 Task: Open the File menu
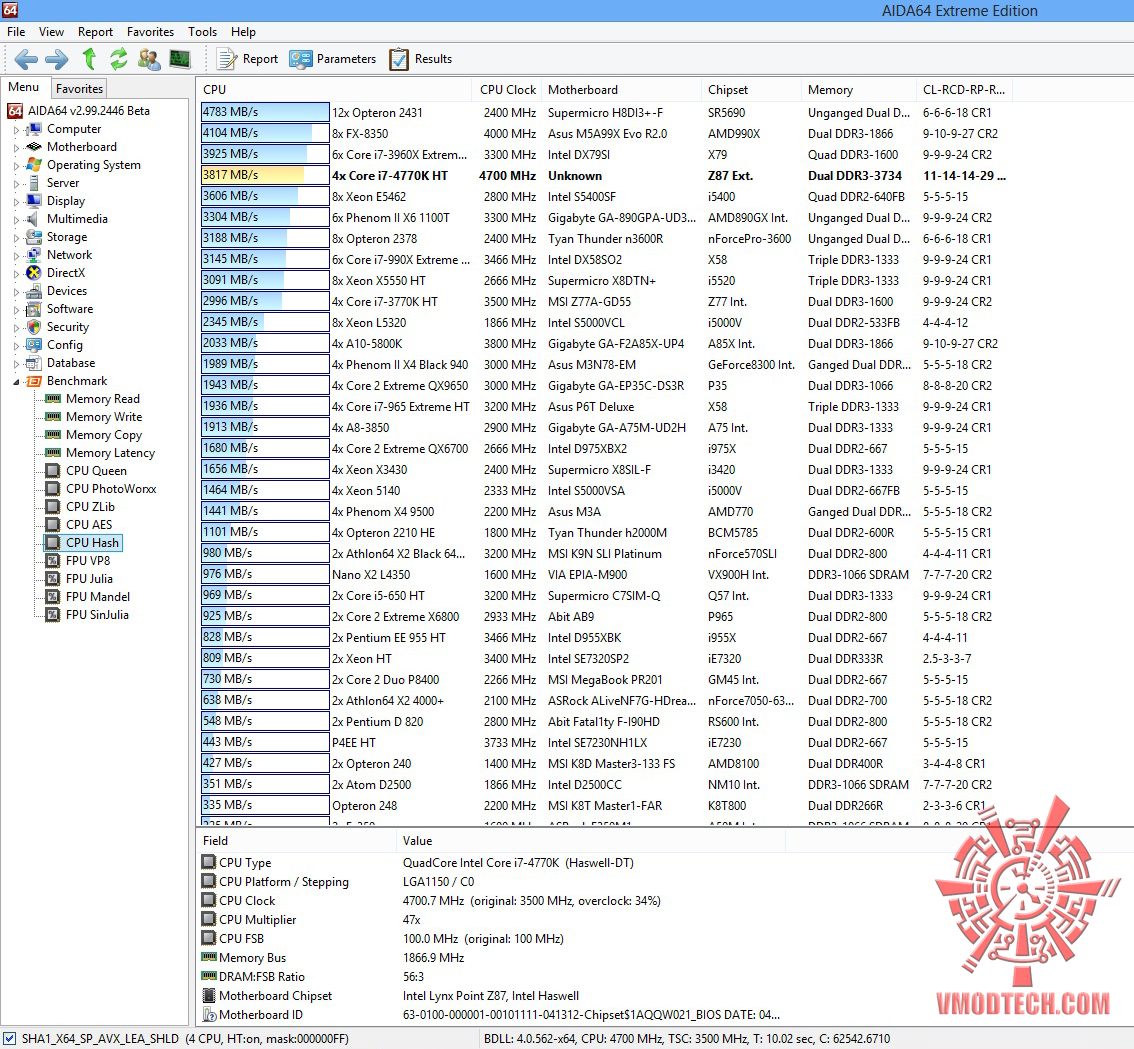click(x=16, y=32)
